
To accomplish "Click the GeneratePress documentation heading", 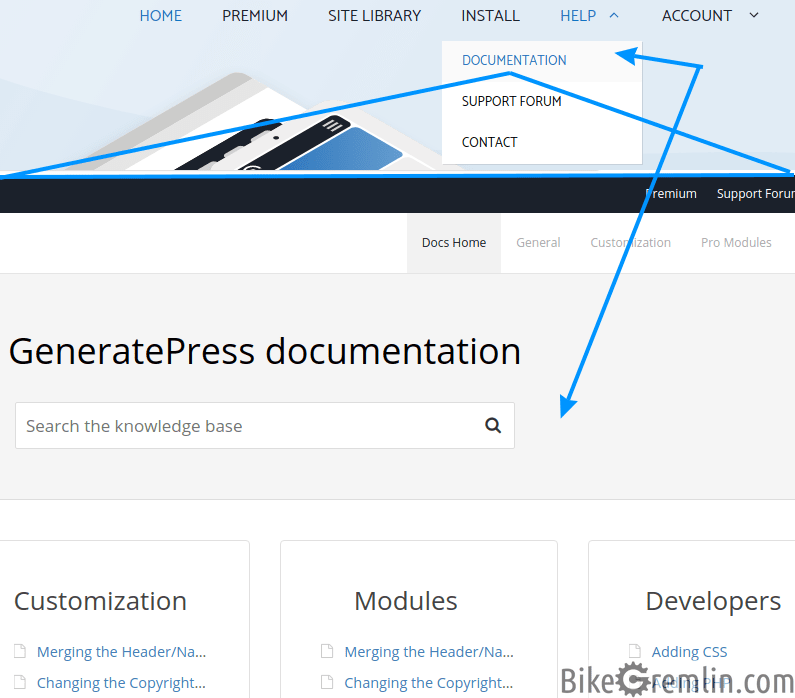I will [x=265, y=351].
